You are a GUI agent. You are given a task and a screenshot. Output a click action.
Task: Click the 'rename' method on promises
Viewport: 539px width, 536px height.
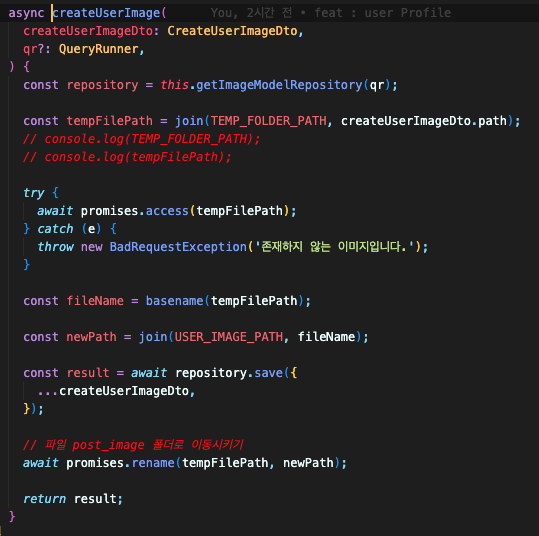[x=153, y=463]
